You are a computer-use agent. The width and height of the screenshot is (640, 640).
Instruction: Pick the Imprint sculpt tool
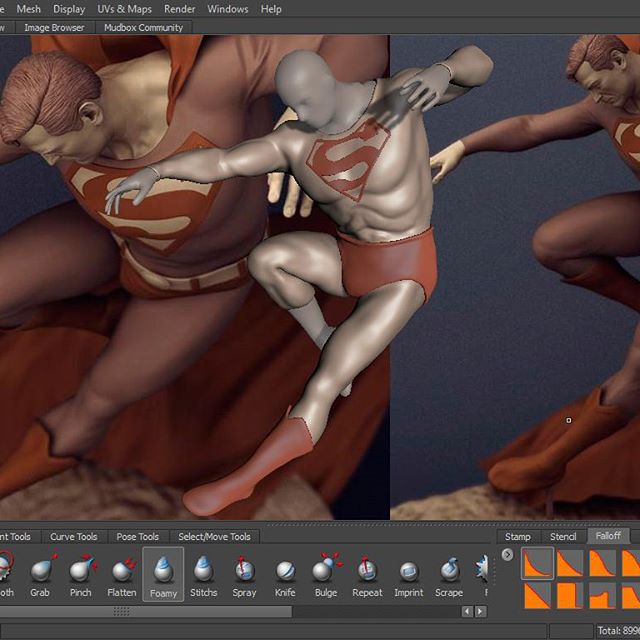pos(408,572)
